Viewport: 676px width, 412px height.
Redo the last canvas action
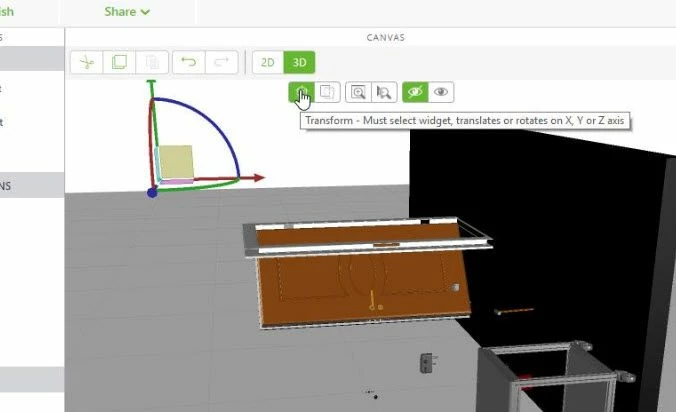point(222,62)
